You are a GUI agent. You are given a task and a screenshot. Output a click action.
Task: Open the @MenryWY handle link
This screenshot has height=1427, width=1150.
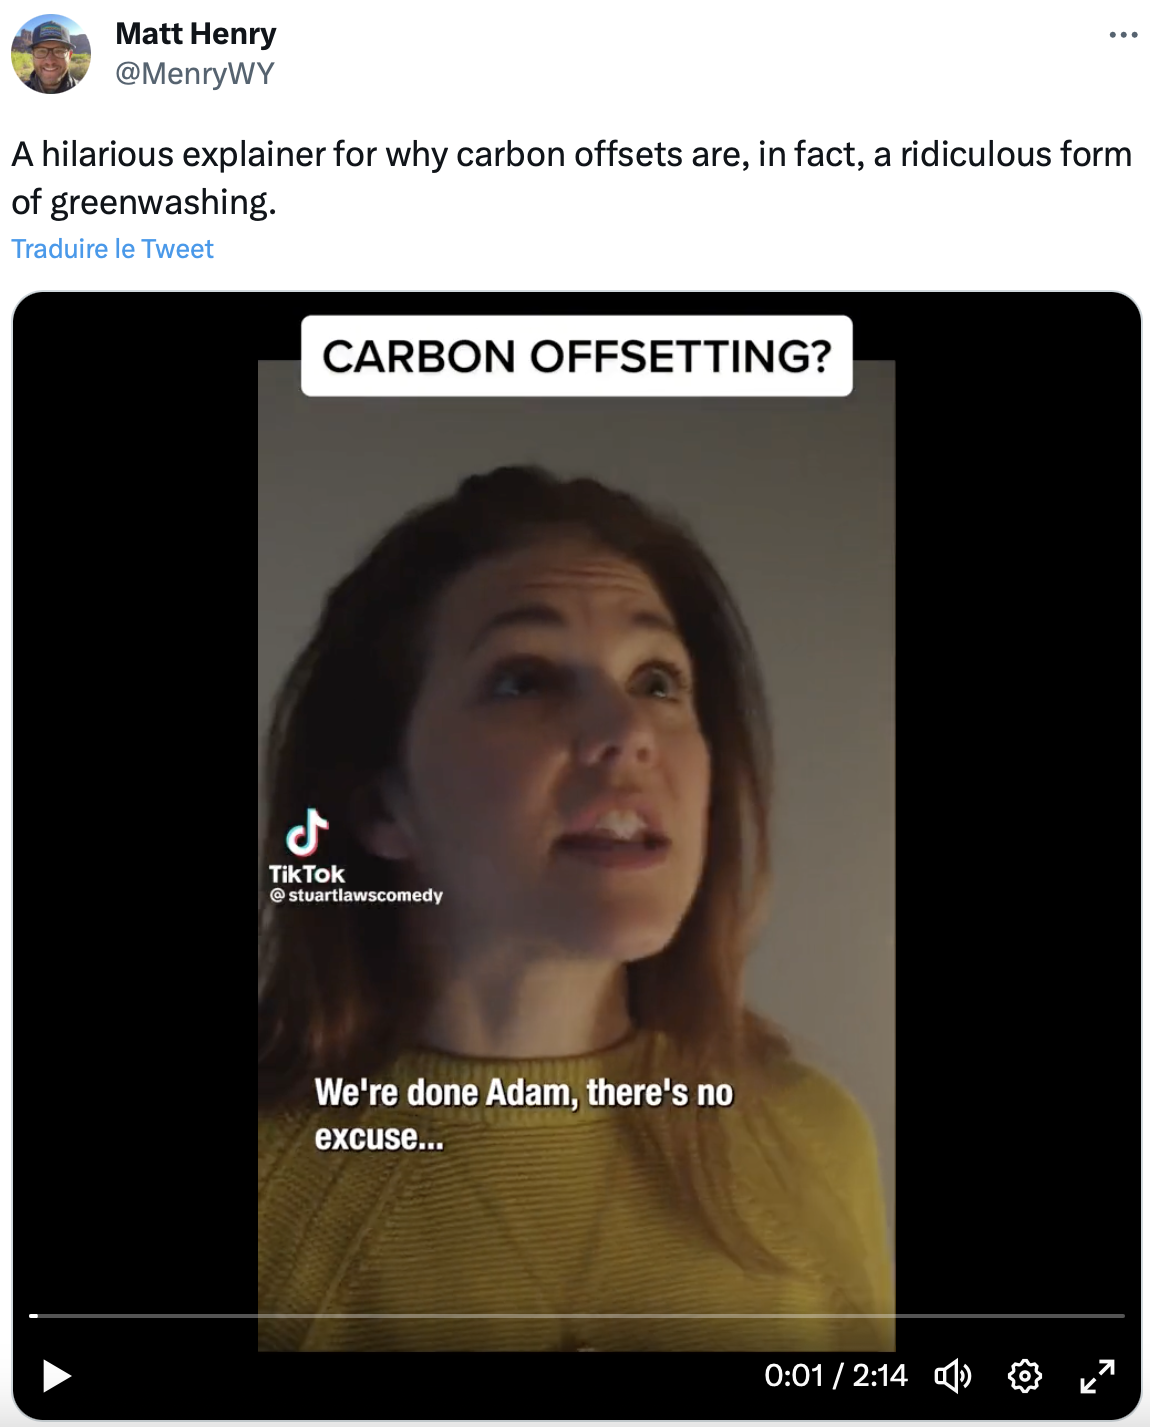tap(195, 73)
